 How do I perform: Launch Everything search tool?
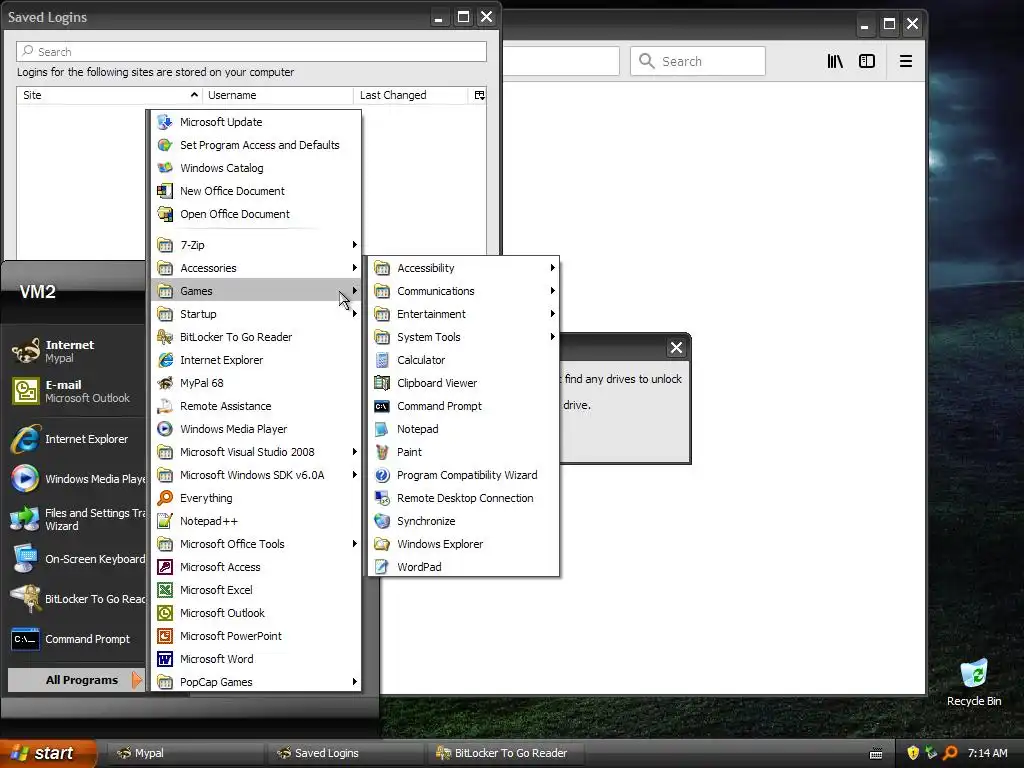(256, 498)
